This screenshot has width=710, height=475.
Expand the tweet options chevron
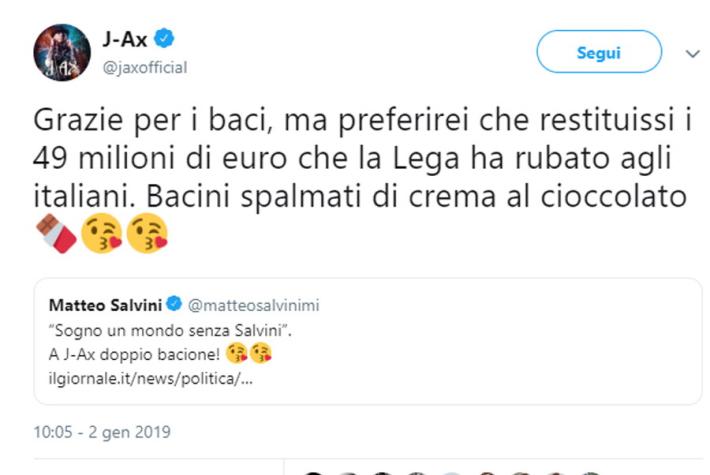(692, 52)
